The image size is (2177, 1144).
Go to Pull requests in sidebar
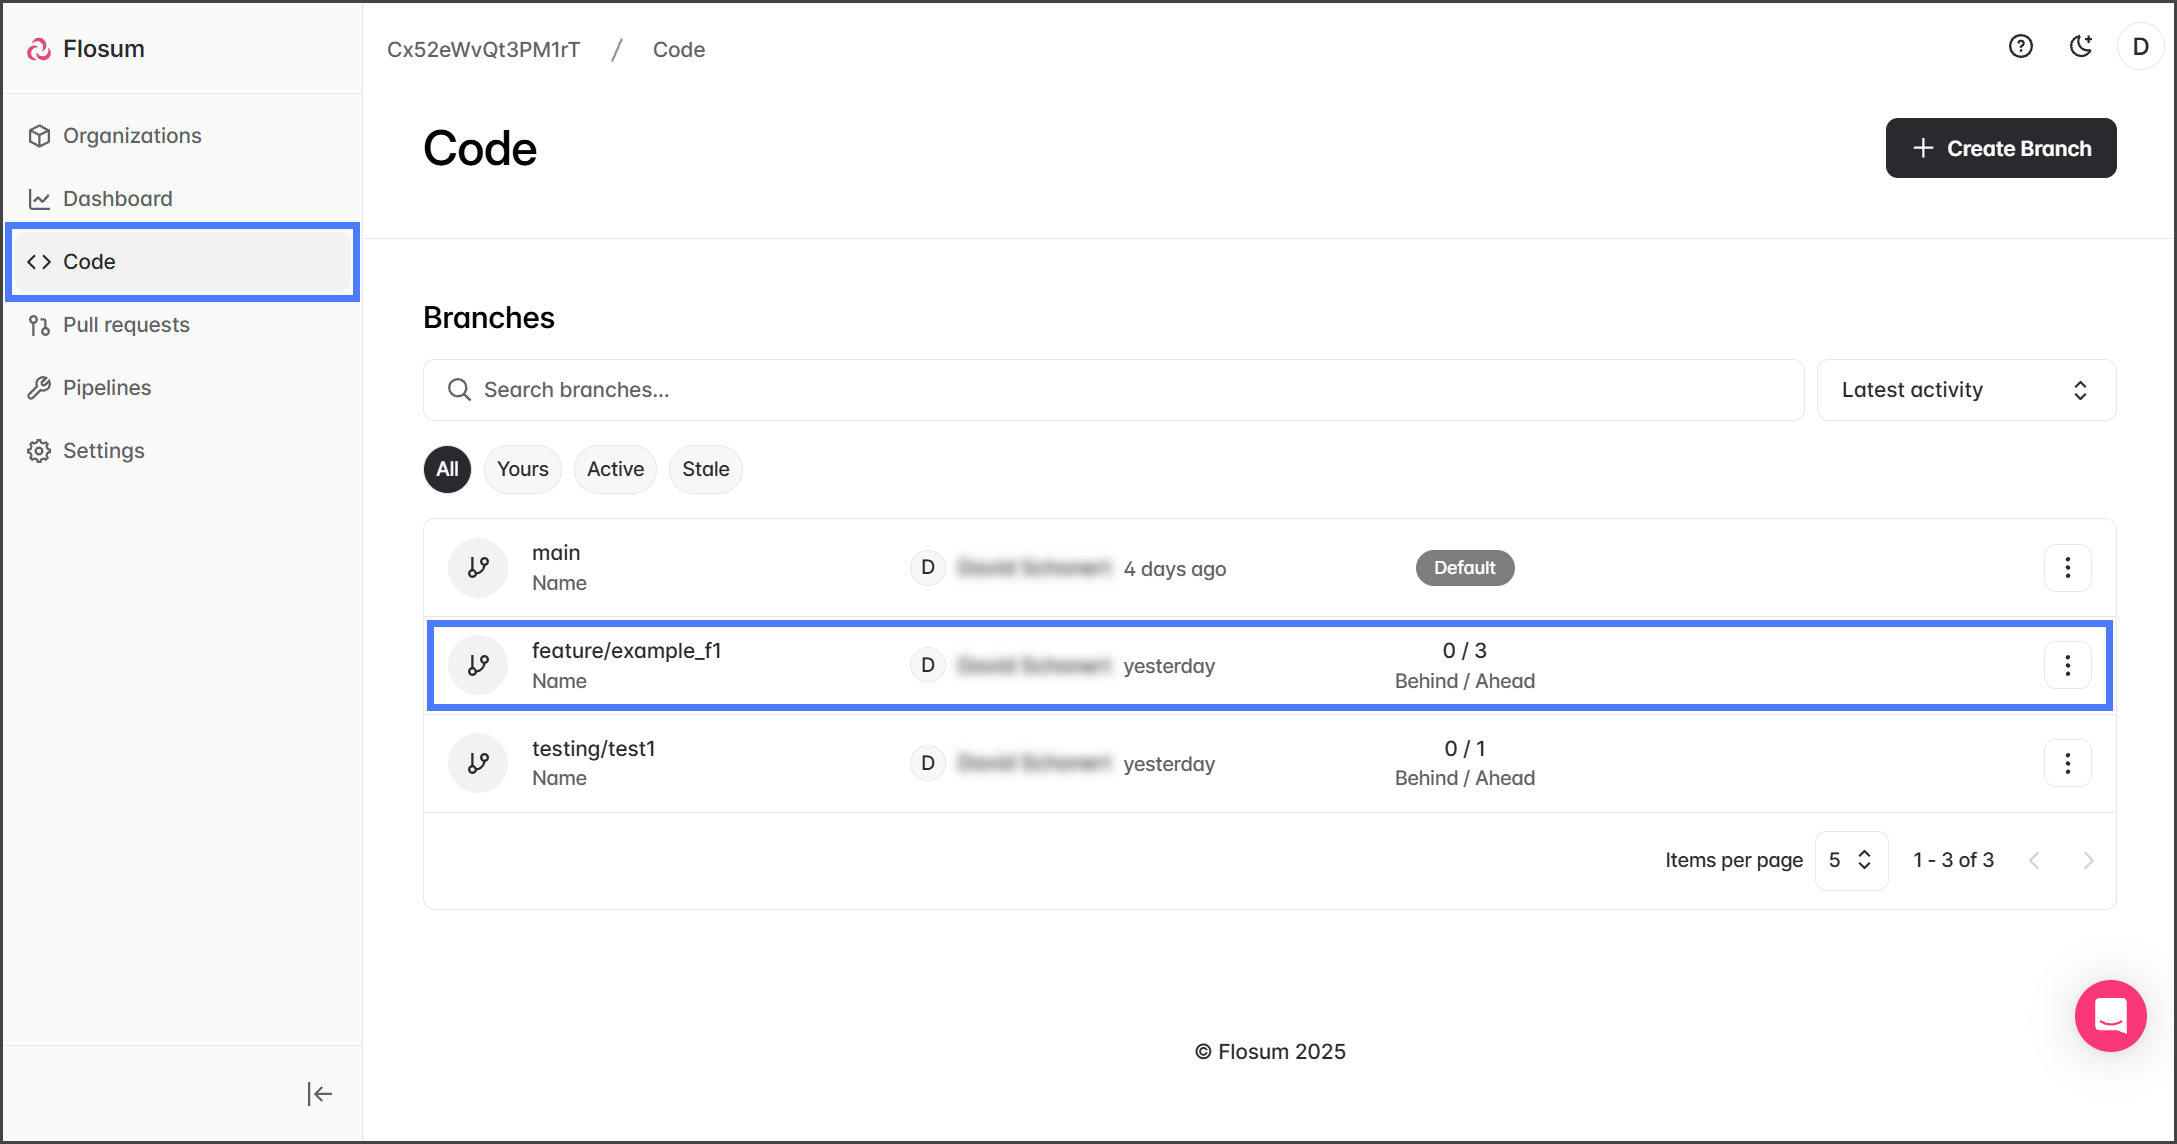(x=126, y=325)
